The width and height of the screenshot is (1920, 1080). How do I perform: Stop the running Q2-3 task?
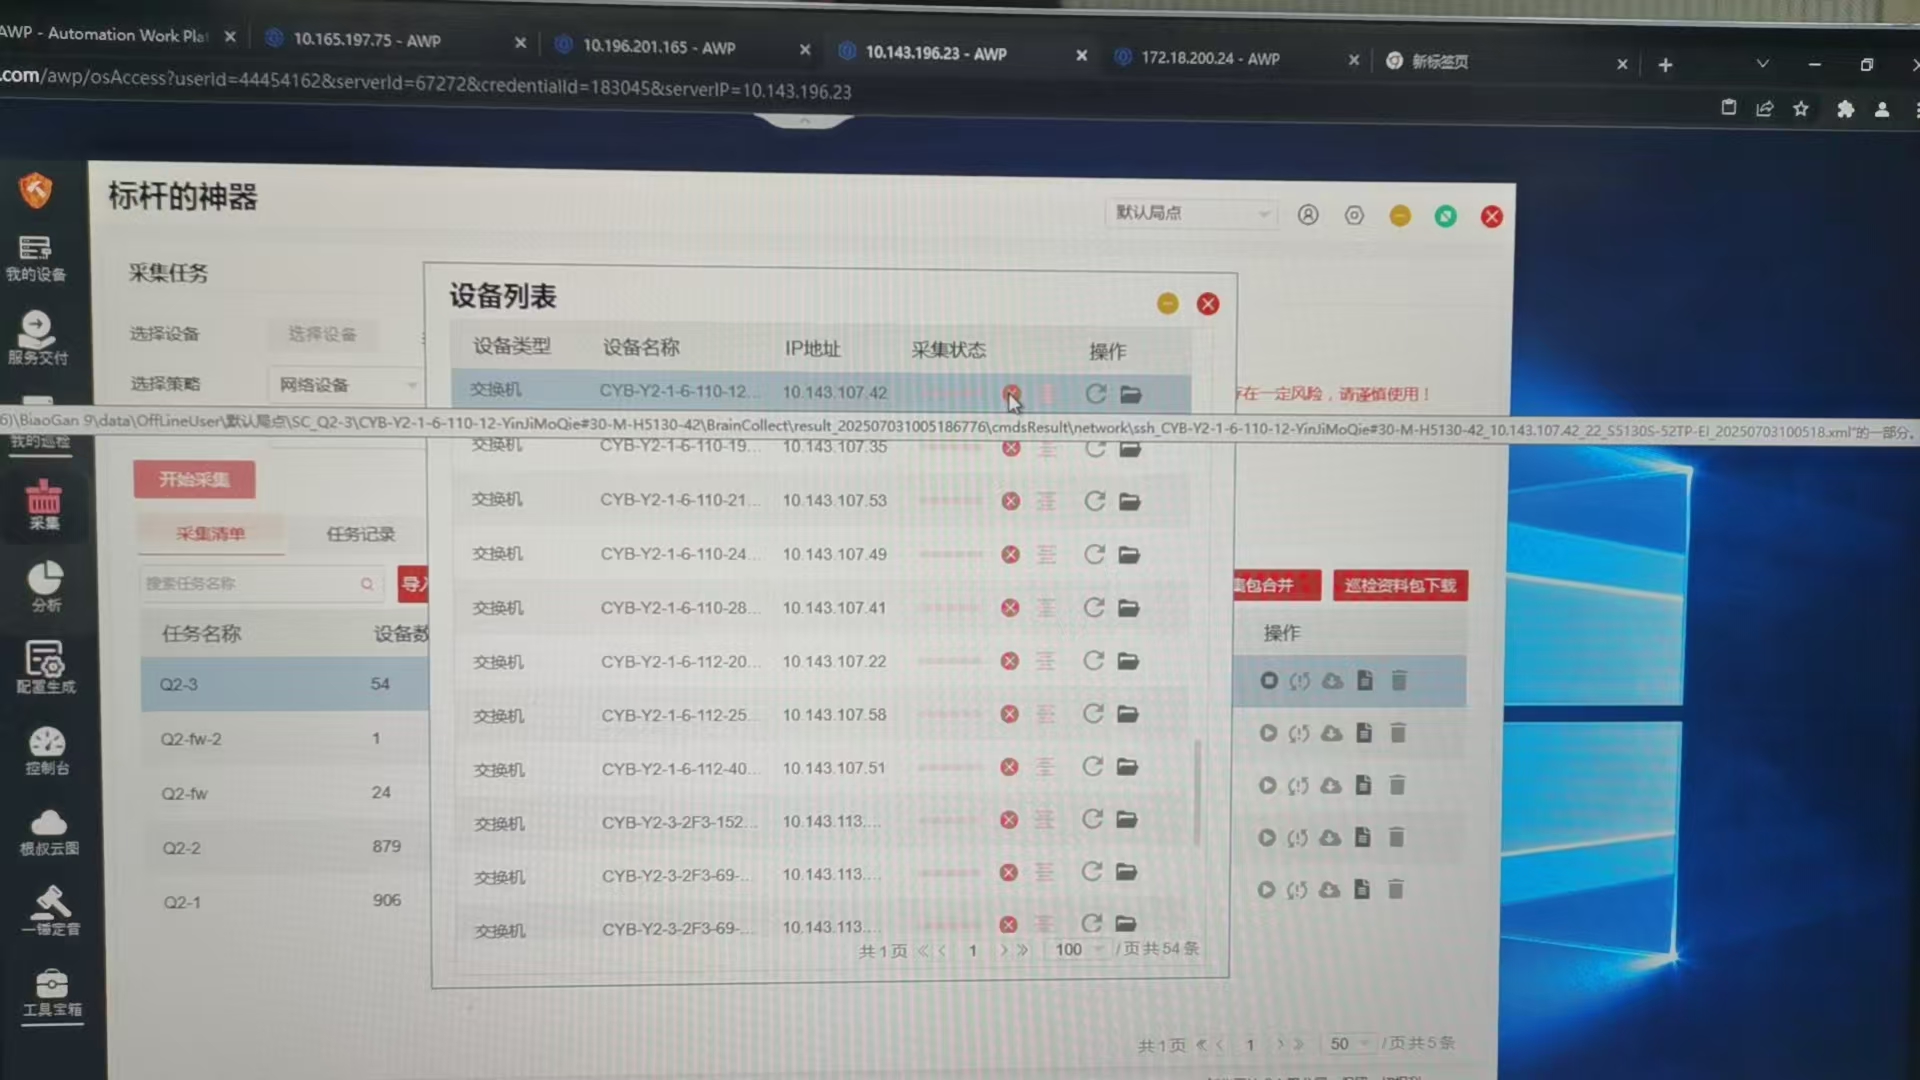tap(1269, 681)
